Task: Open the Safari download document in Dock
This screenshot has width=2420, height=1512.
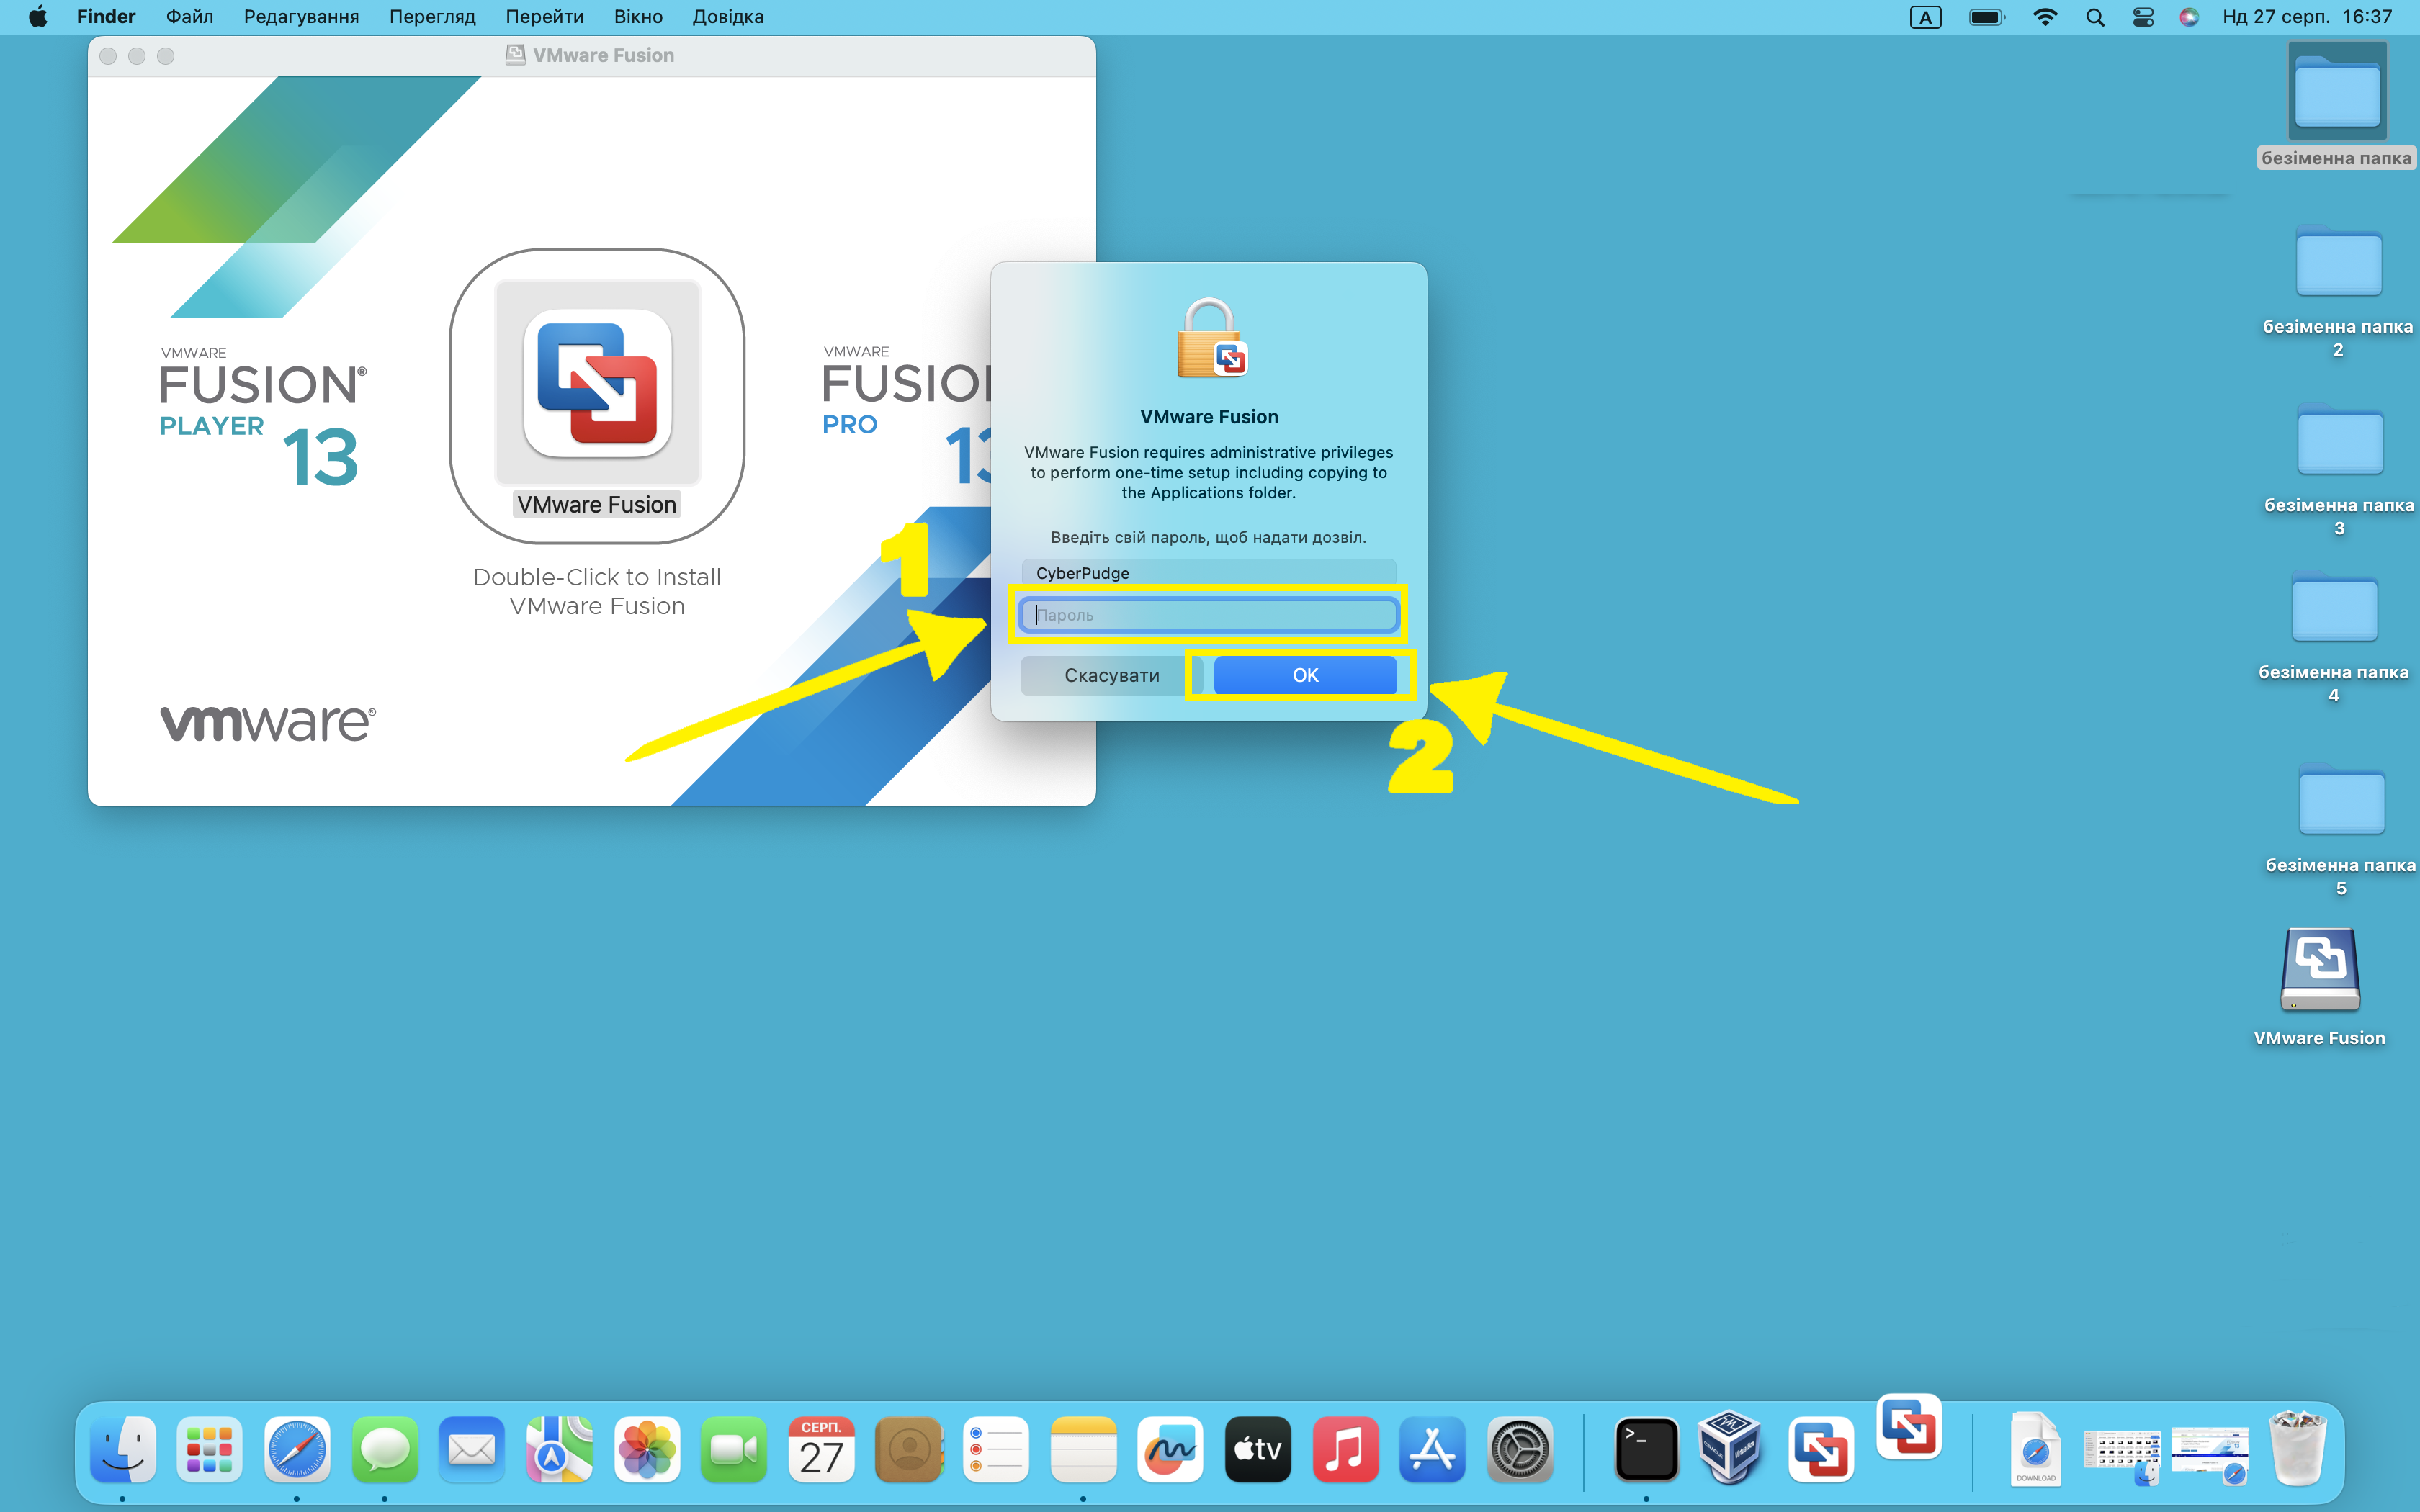Action: point(2036,1449)
